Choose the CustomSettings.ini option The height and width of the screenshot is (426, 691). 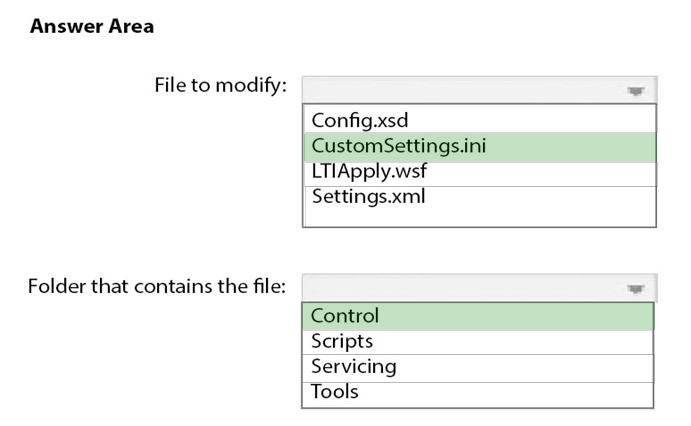coord(479,147)
